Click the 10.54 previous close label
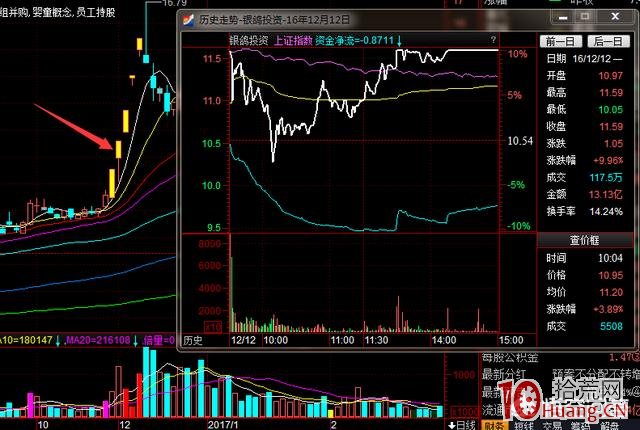The width and height of the screenshot is (640, 430). (x=520, y=141)
